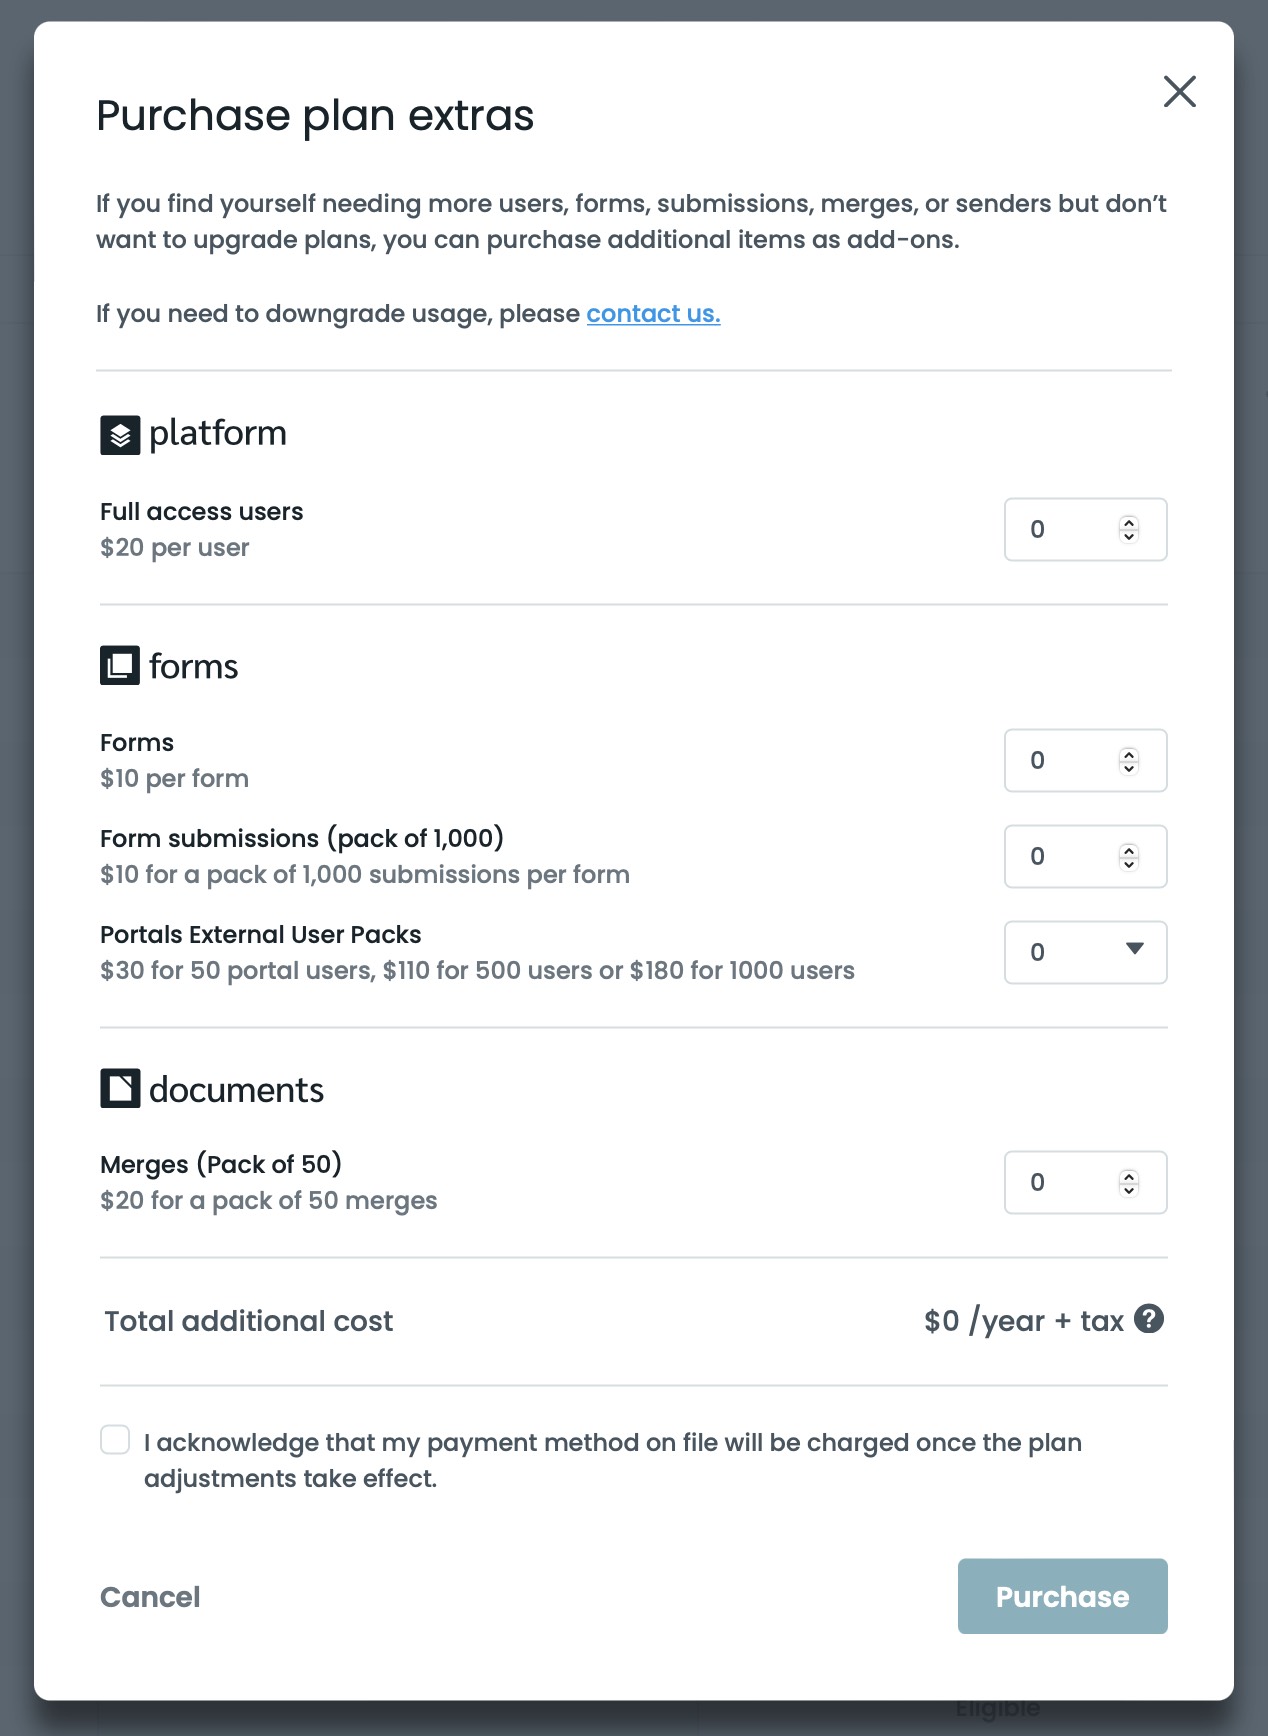Increment Form submissions pack quantity

(x=1129, y=849)
